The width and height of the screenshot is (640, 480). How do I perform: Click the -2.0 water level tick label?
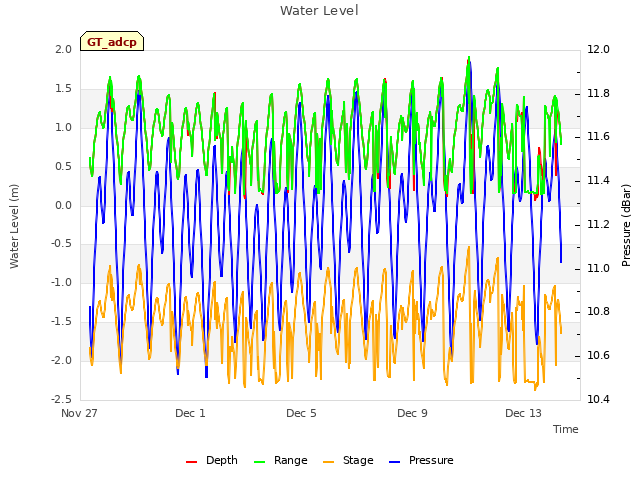click(x=61, y=360)
